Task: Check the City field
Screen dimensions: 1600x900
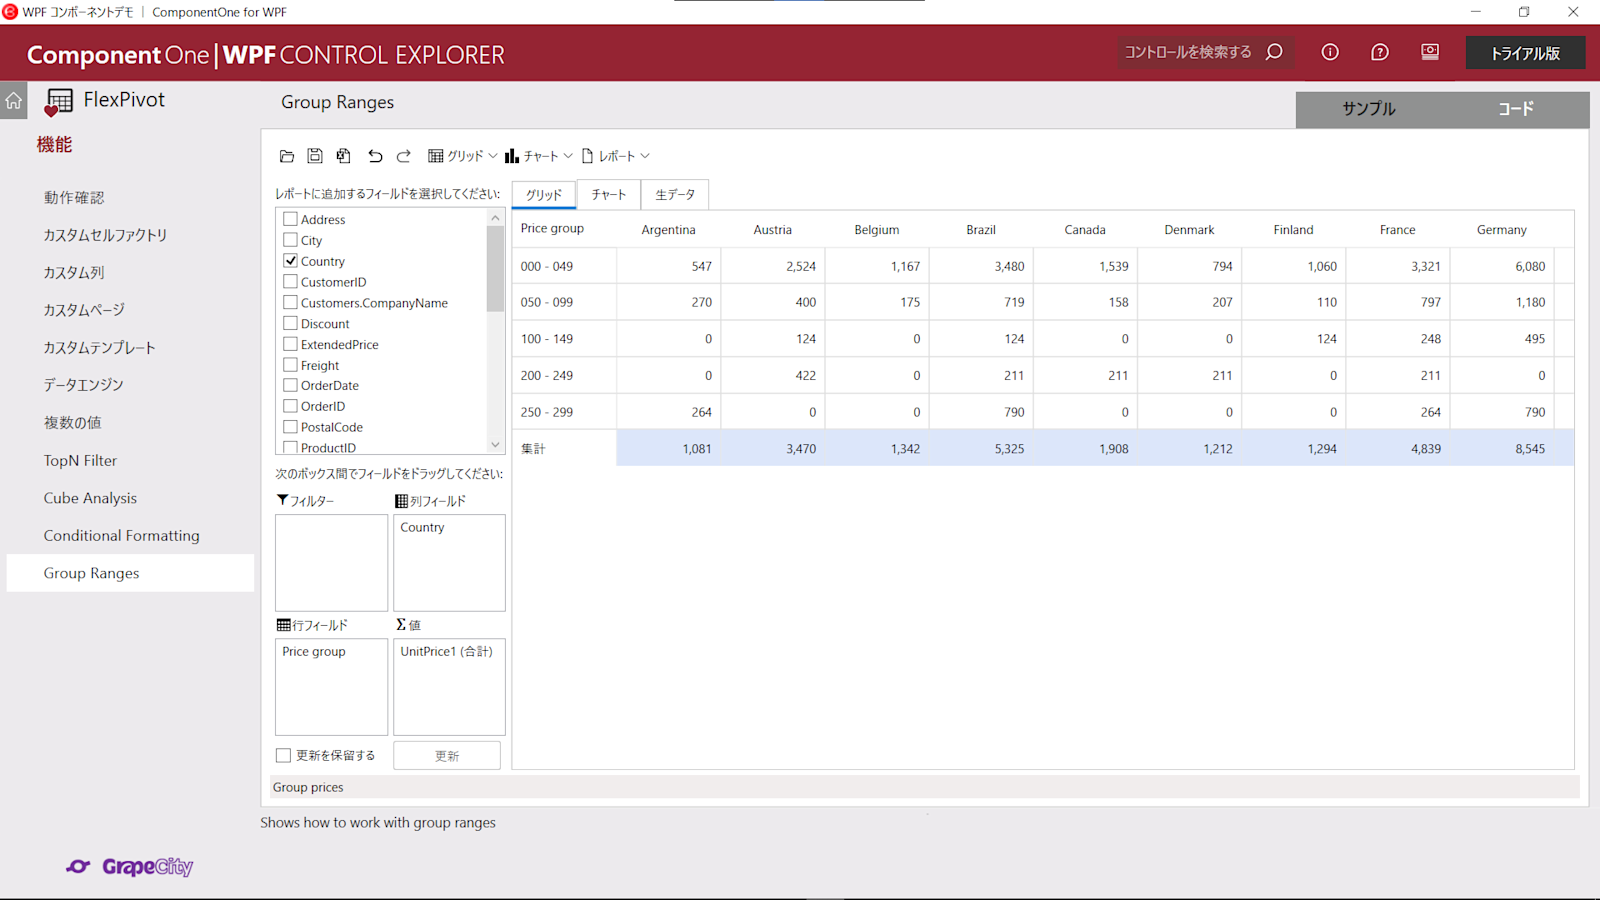Action: click(x=290, y=240)
